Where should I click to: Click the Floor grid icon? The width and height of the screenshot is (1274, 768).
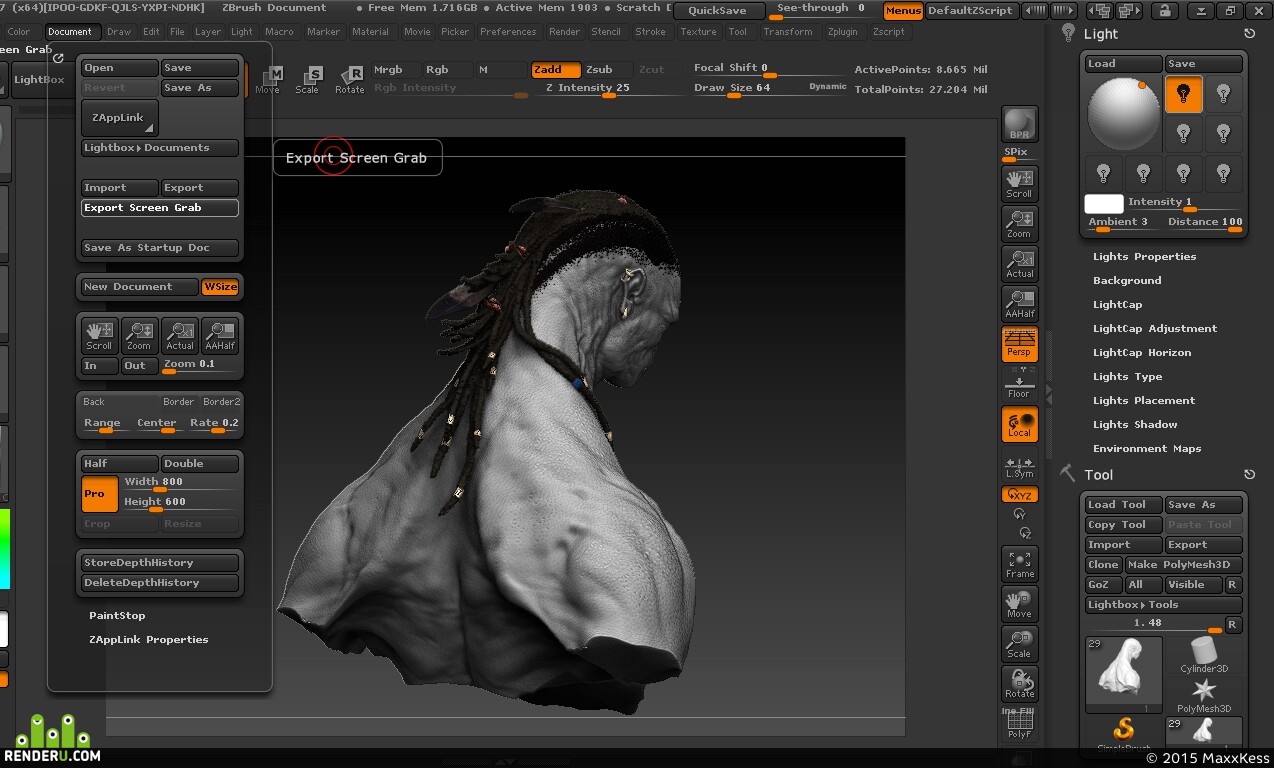1019,384
